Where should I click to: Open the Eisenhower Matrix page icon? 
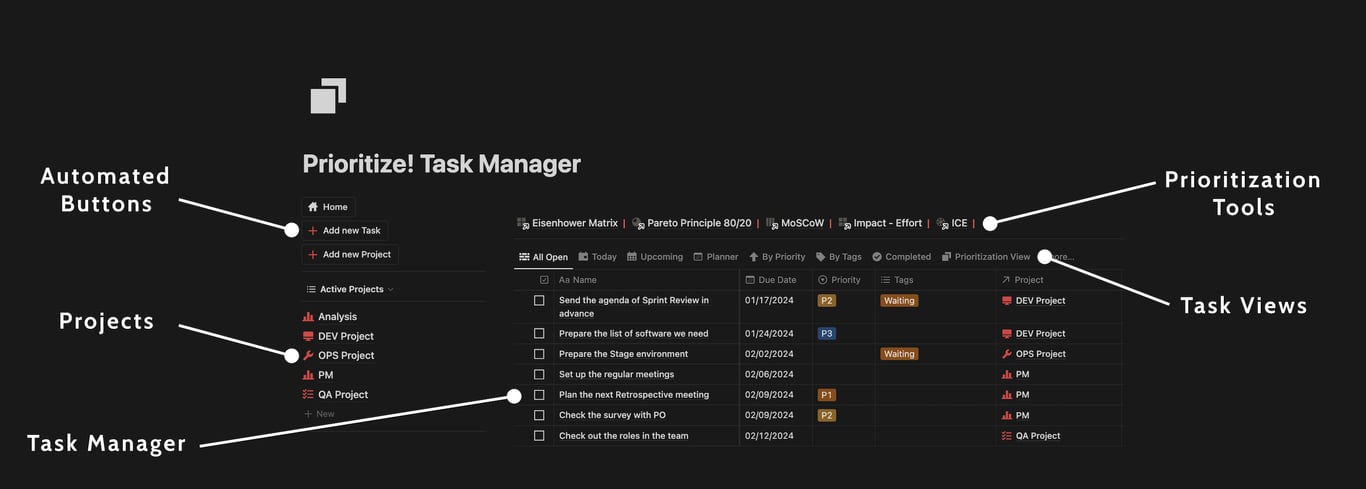[523, 224]
